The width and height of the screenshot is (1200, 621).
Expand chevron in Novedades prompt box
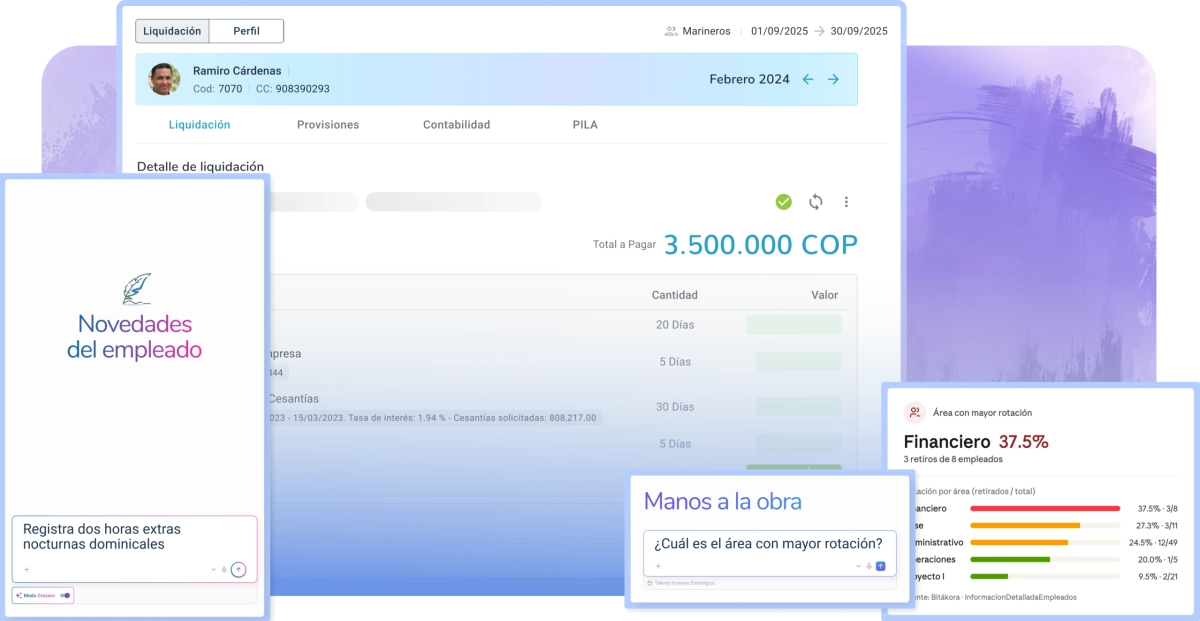click(x=213, y=570)
